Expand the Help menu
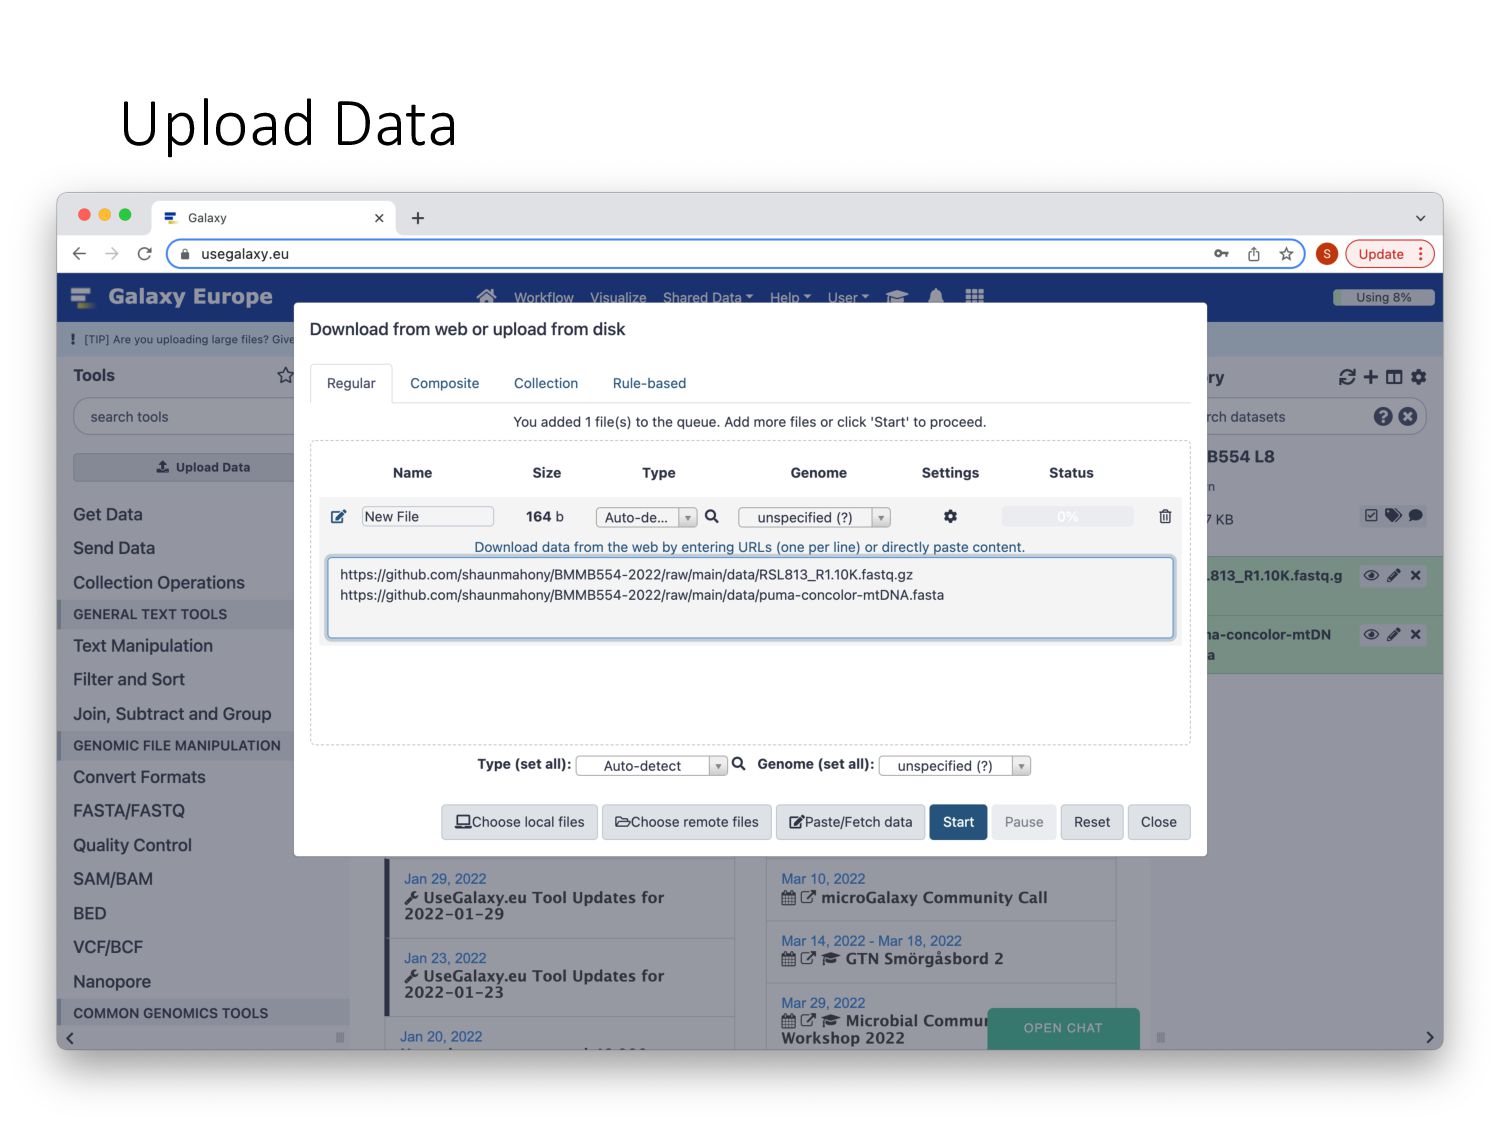1500x1125 pixels. (x=790, y=297)
